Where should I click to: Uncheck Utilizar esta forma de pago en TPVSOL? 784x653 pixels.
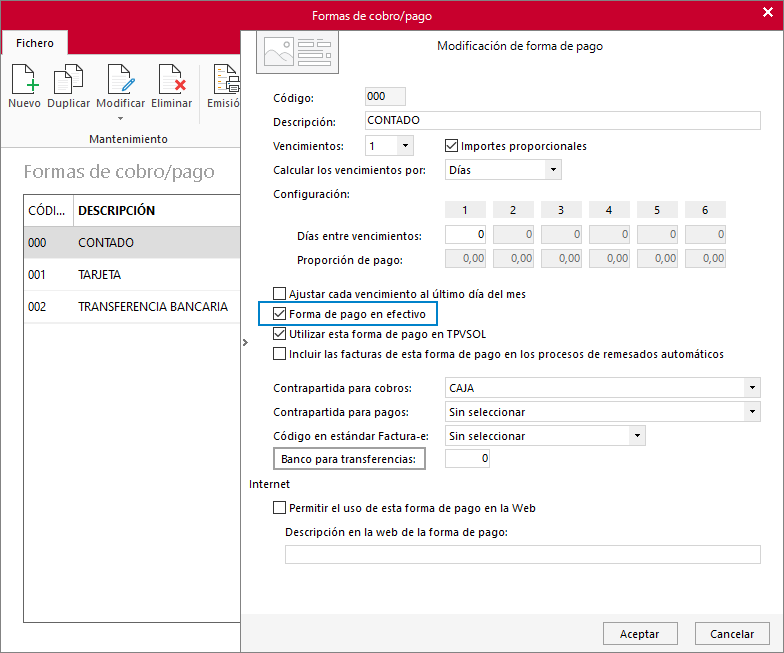pyautogui.click(x=280, y=334)
